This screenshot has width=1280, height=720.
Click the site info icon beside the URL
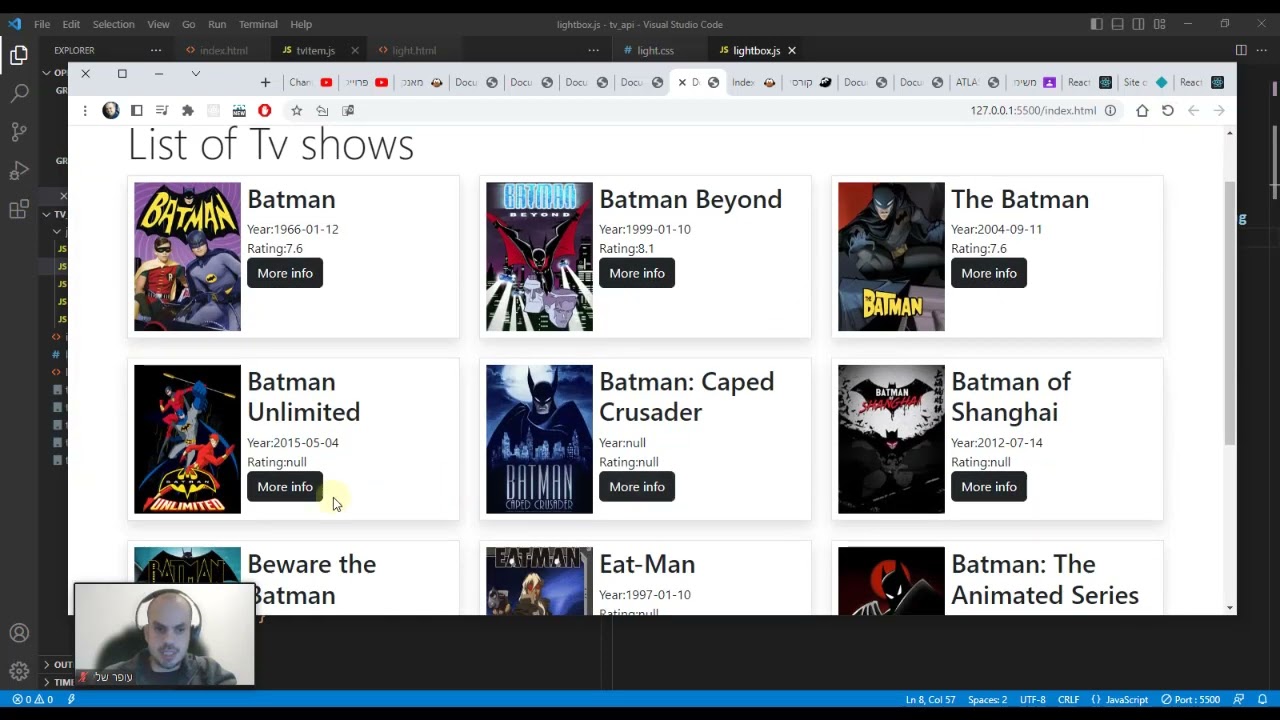pos(1110,111)
